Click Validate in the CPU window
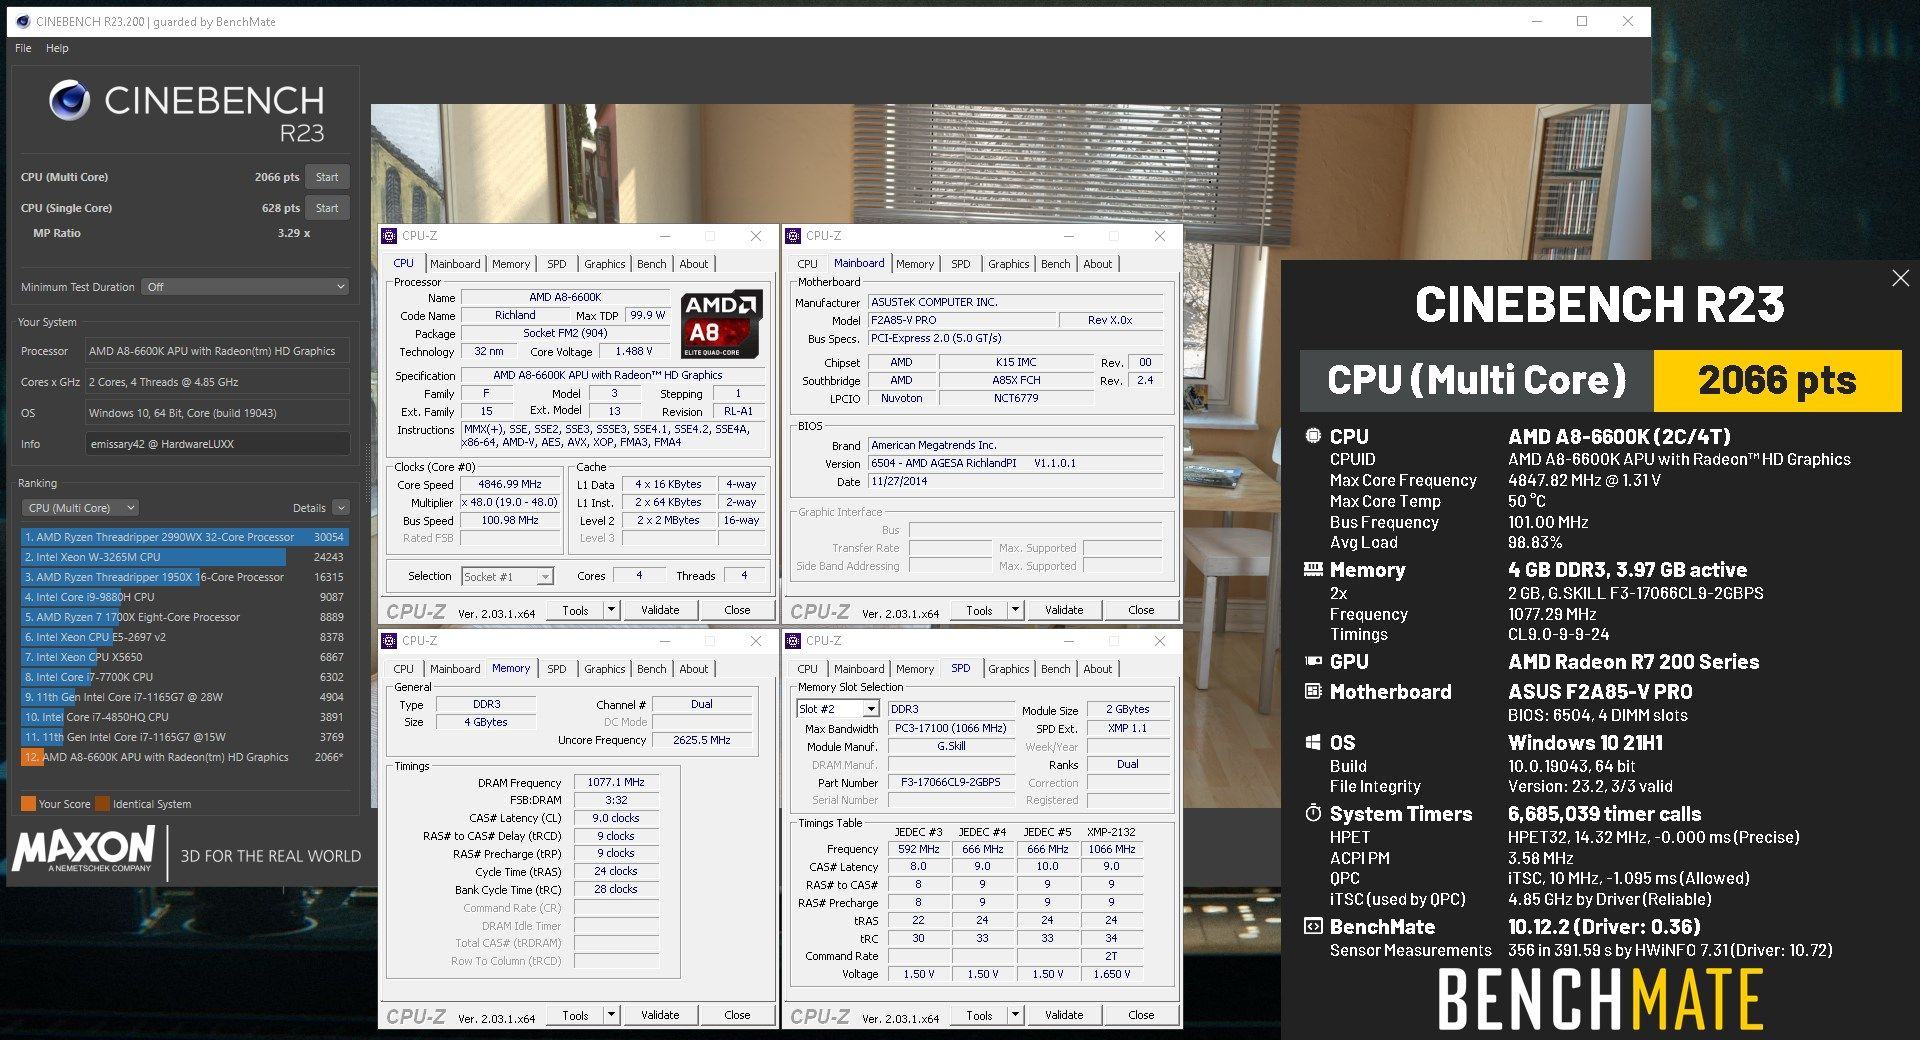Image resolution: width=1920 pixels, height=1040 pixels. click(x=660, y=610)
